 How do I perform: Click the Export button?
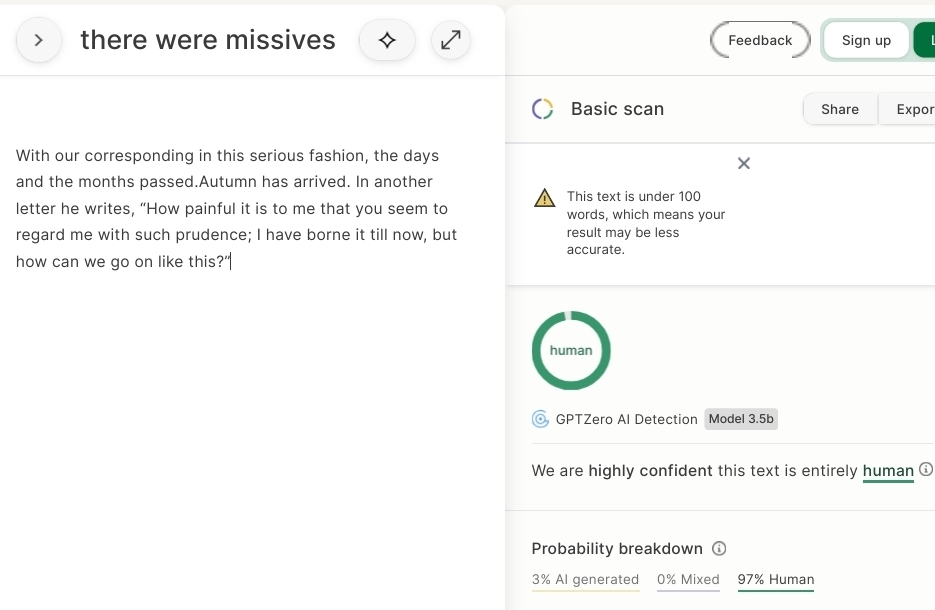(x=907, y=109)
